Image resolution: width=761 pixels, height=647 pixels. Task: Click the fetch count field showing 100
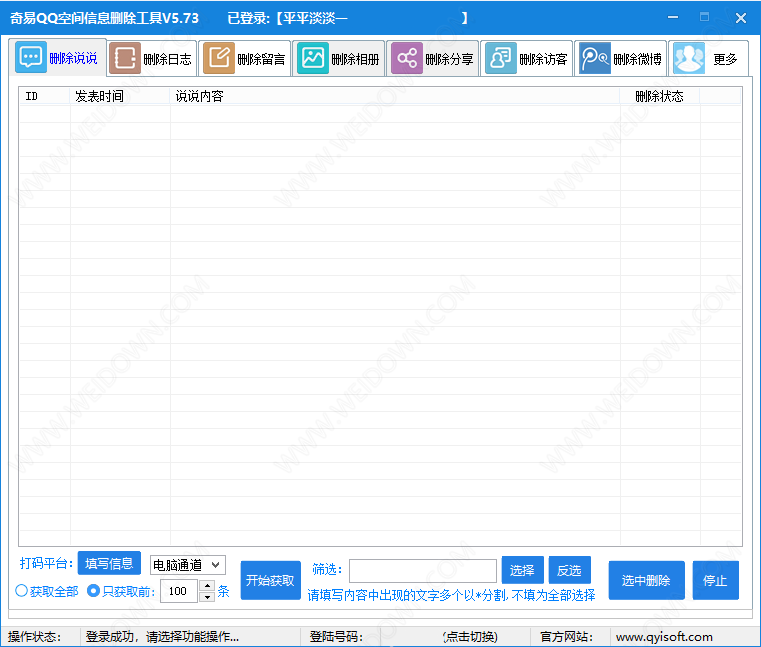(180, 591)
